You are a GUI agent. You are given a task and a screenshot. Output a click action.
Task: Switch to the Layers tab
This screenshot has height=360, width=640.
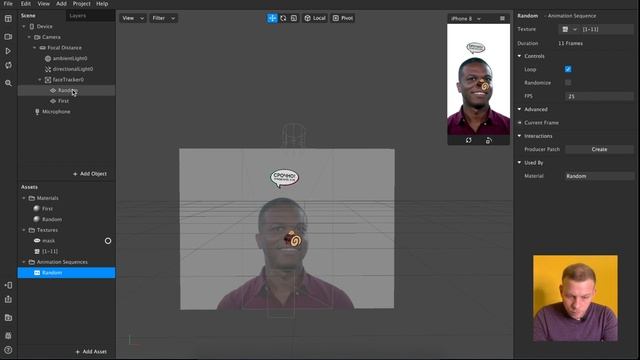click(x=78, y=16)
